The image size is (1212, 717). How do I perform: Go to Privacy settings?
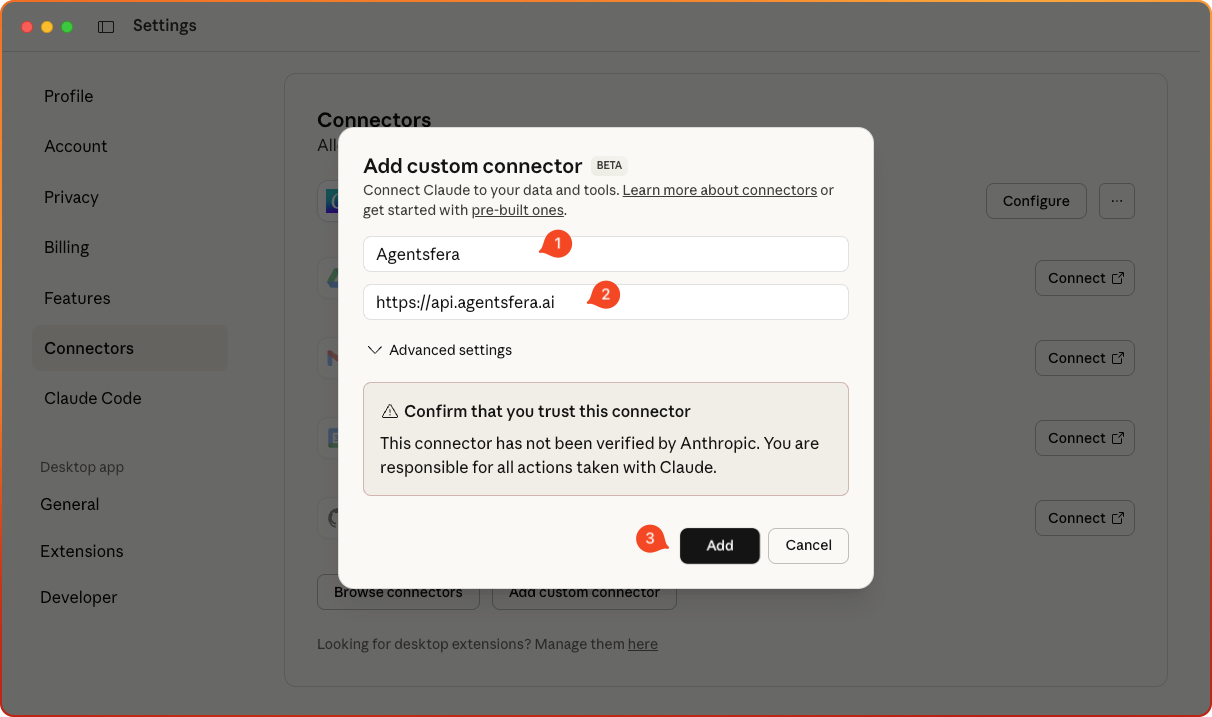click(71, 197)
